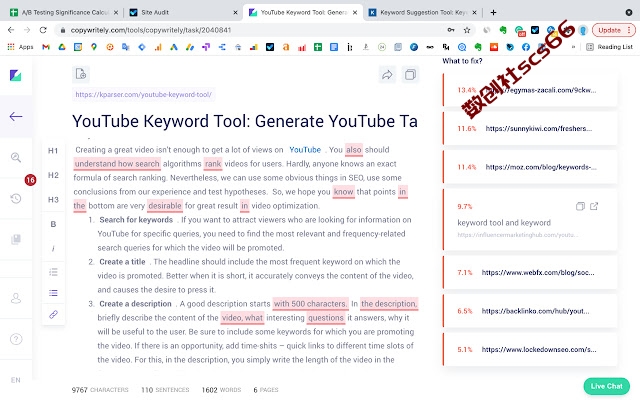Image resolution: width=640 pixels, height=400 pixels.
Task: Open the 9.7% match in new window
Action: 594,207
